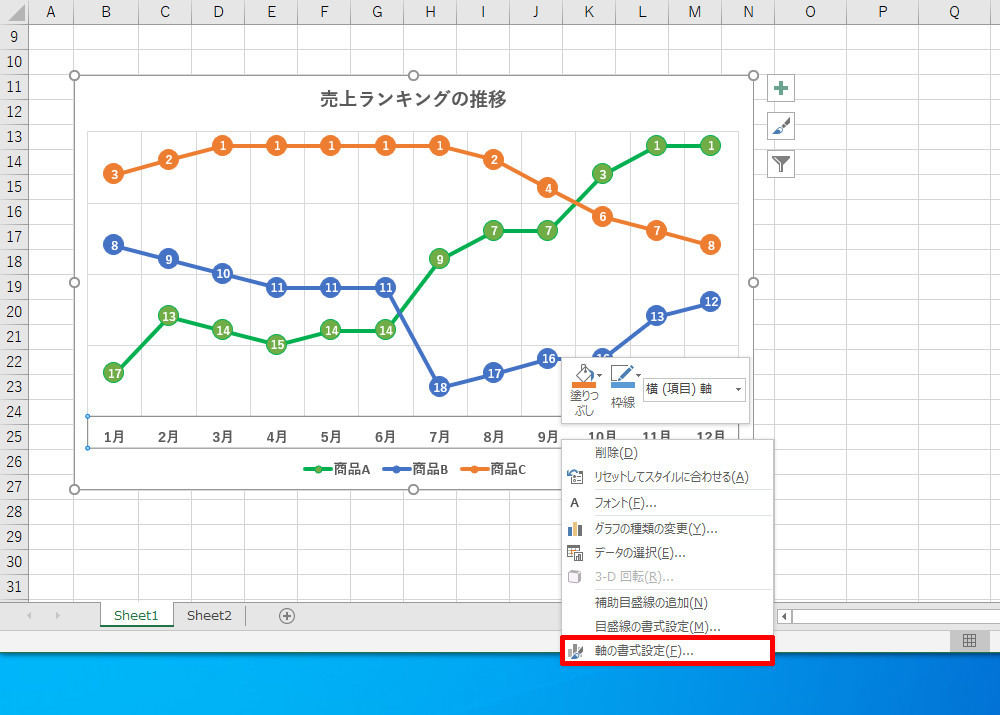Image resolution: width=1000 pixels, height=715 pixels.
Task: Click the chart's left-middle resize handle
Action: [x=74, y=283]
